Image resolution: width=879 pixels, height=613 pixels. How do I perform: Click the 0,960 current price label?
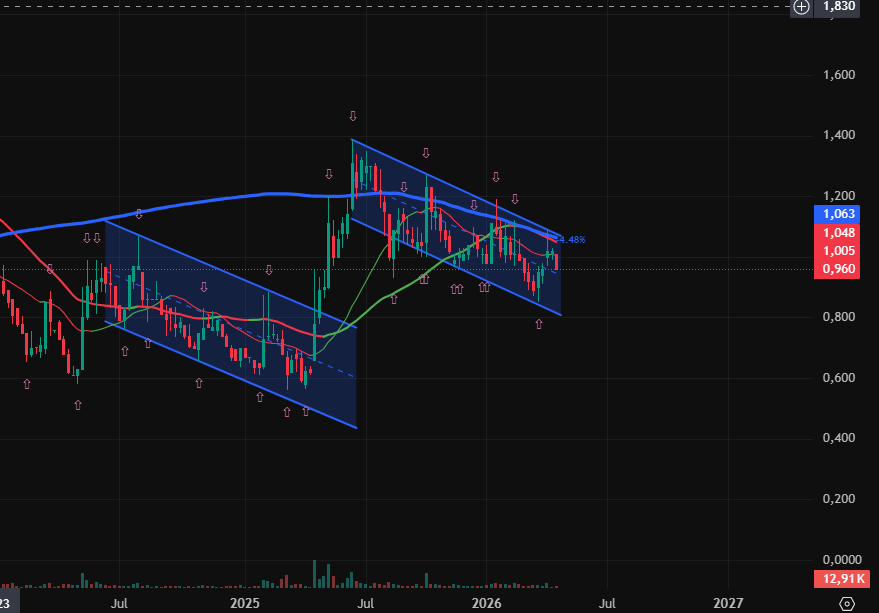tap(838, 268)
